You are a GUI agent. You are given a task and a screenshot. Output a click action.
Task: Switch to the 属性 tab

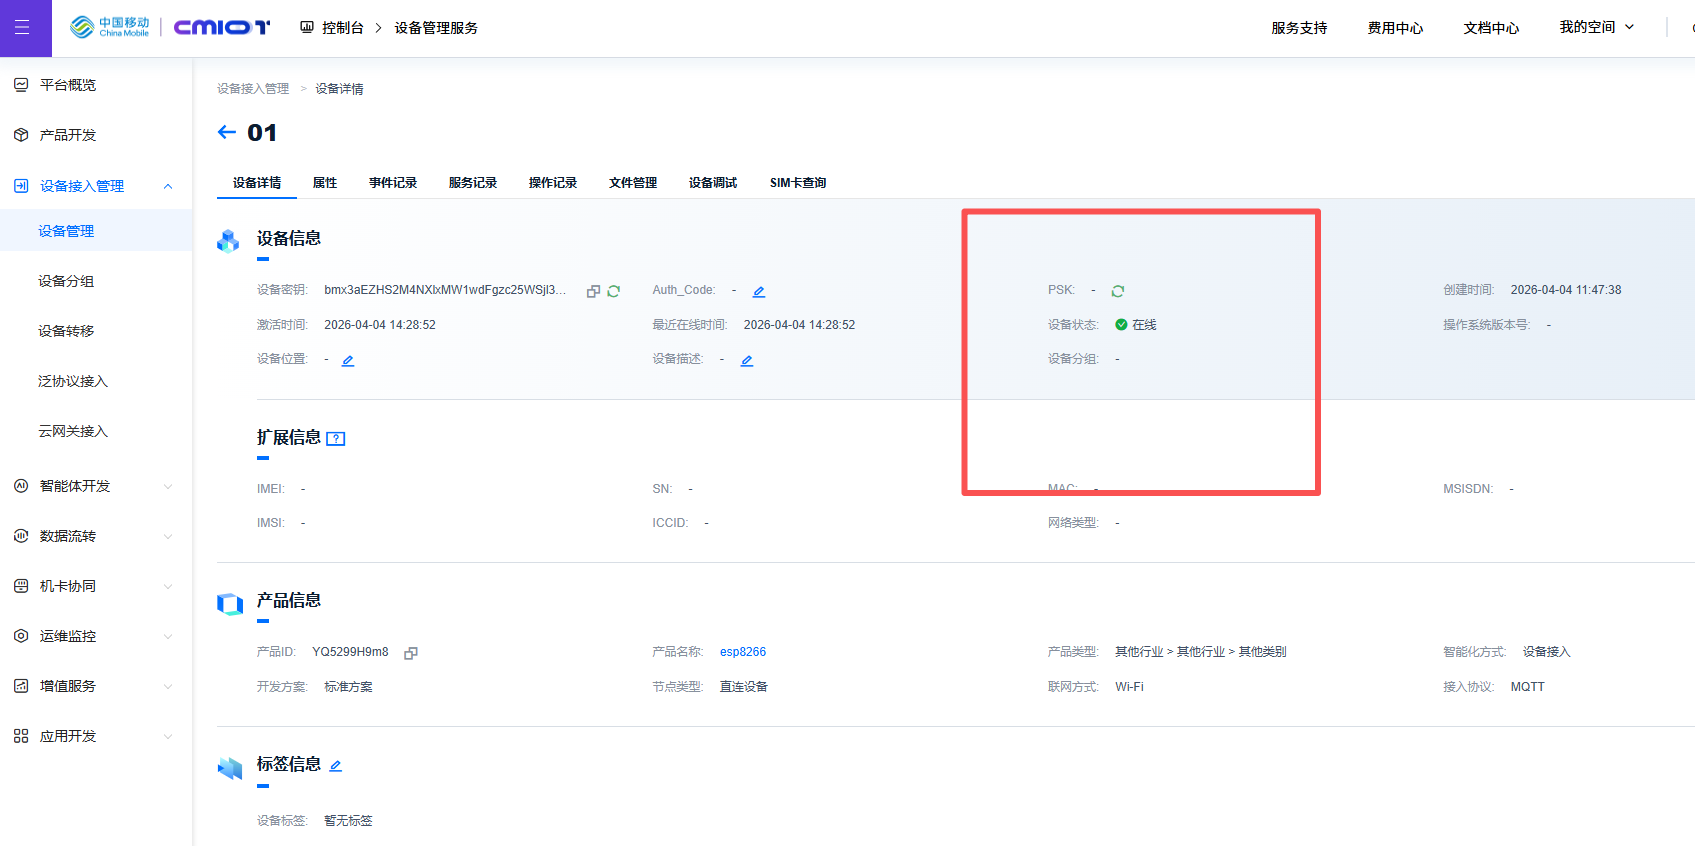click(325, 183)
